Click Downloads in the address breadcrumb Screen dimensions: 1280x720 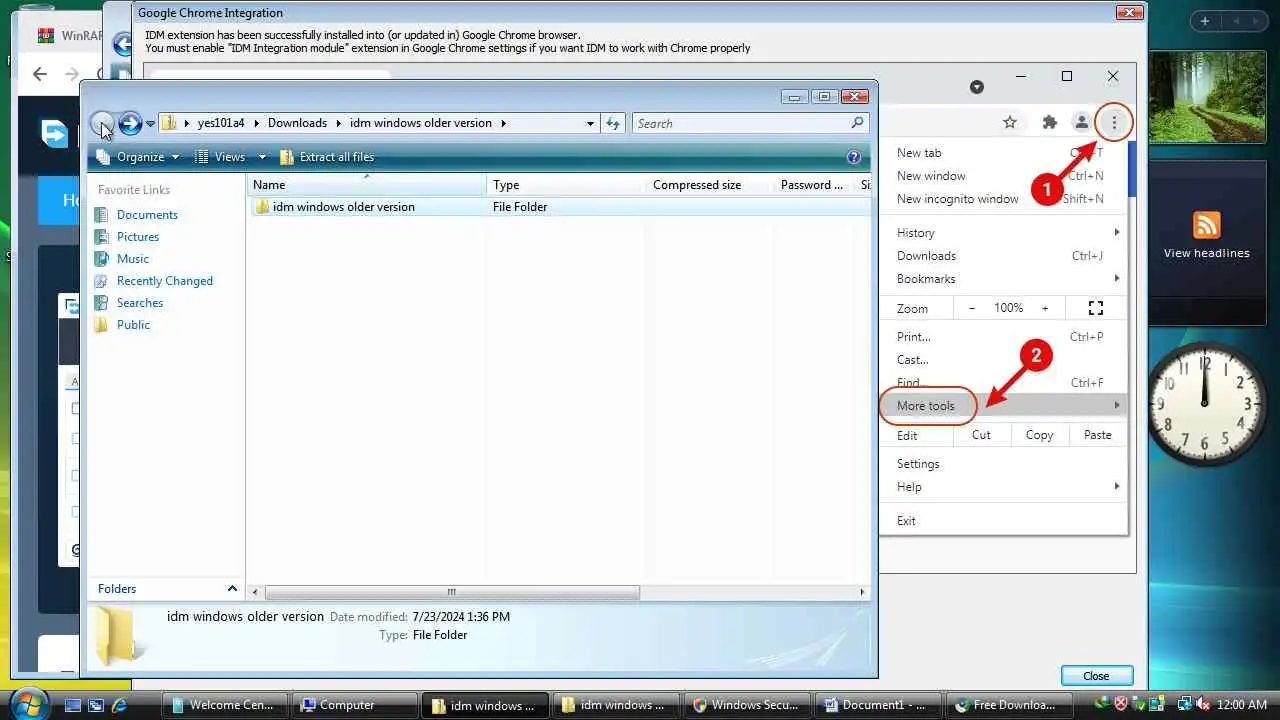[x=297, y=123]
